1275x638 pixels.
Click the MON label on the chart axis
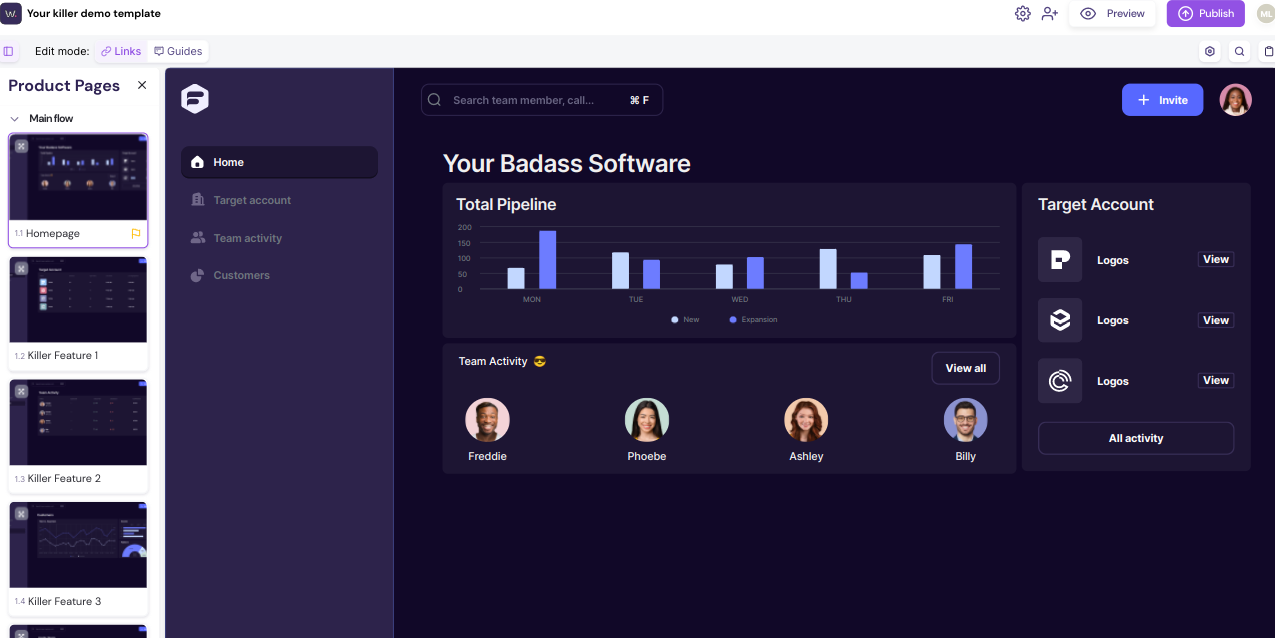coord(532,300)
